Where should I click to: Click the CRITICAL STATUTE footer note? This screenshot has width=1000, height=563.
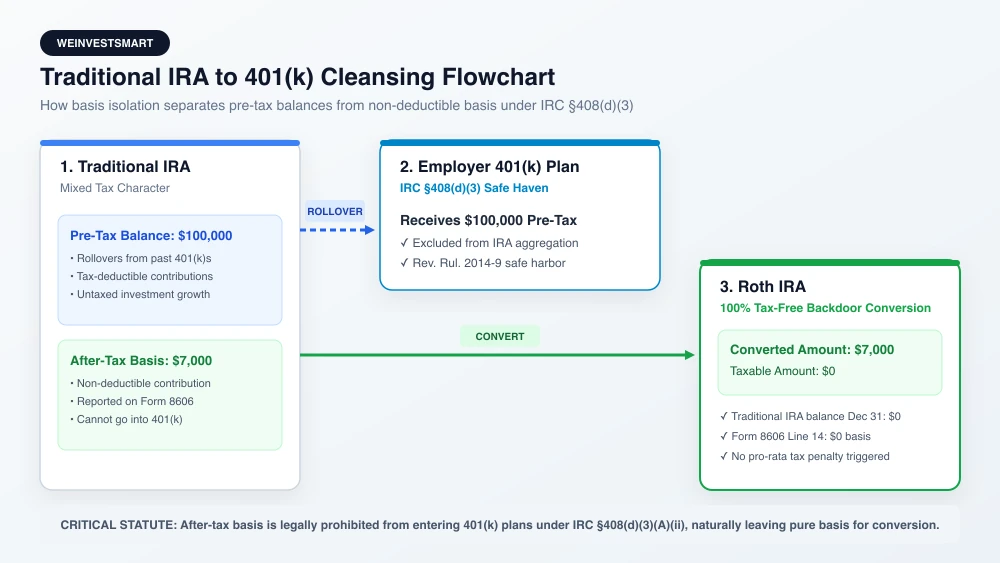[x=500, y=525]
